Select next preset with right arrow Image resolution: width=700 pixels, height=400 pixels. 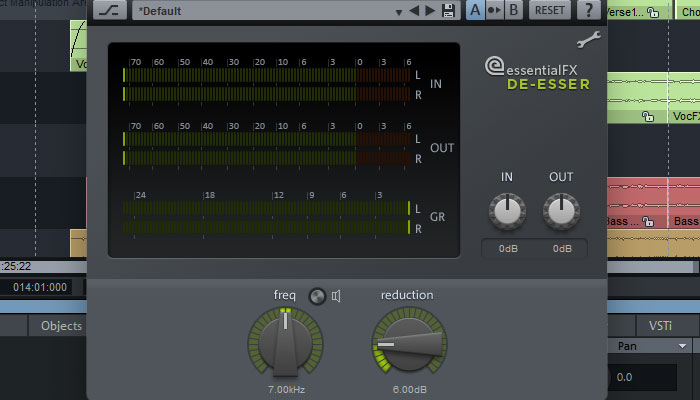[430, 11]
